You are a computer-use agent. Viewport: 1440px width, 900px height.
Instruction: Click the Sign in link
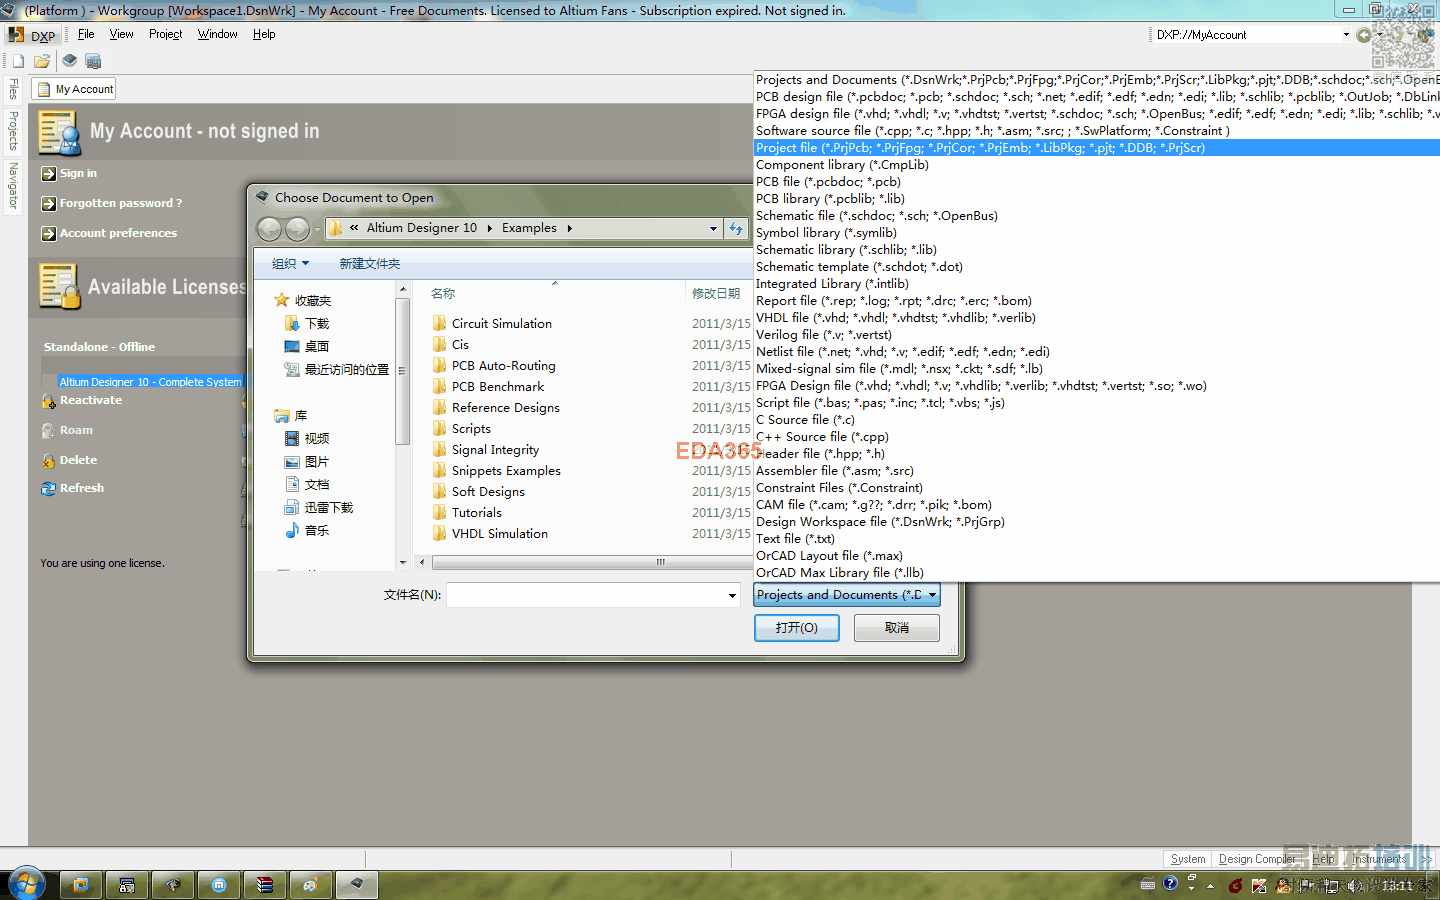click(78, 173)
